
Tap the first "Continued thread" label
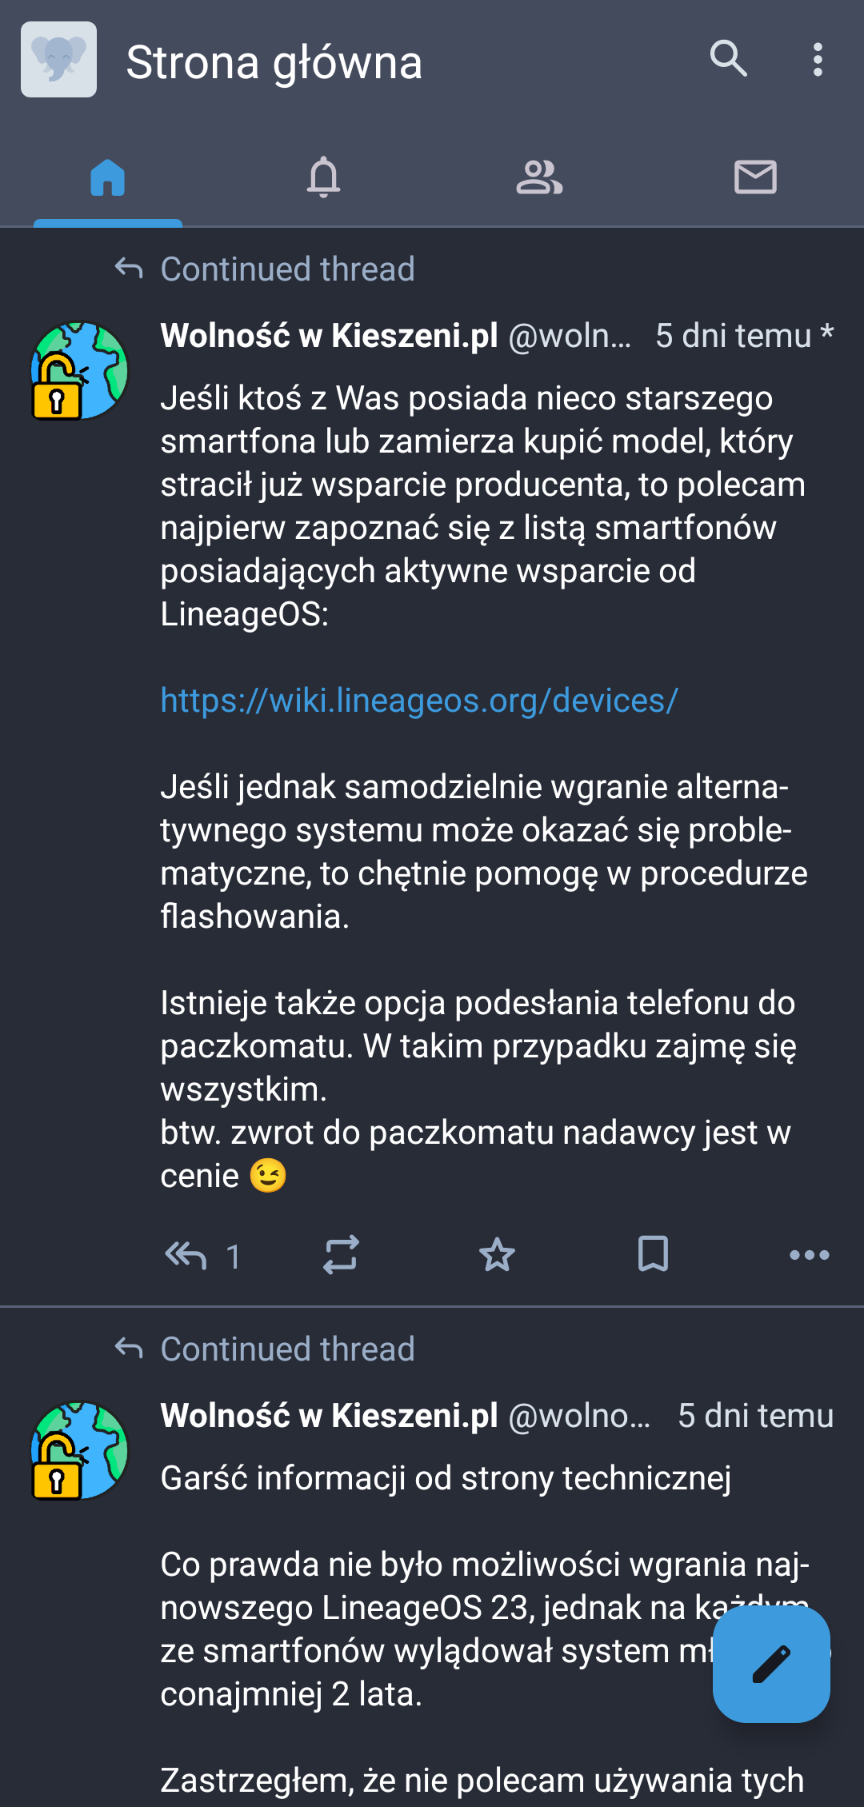coord(287,269)
